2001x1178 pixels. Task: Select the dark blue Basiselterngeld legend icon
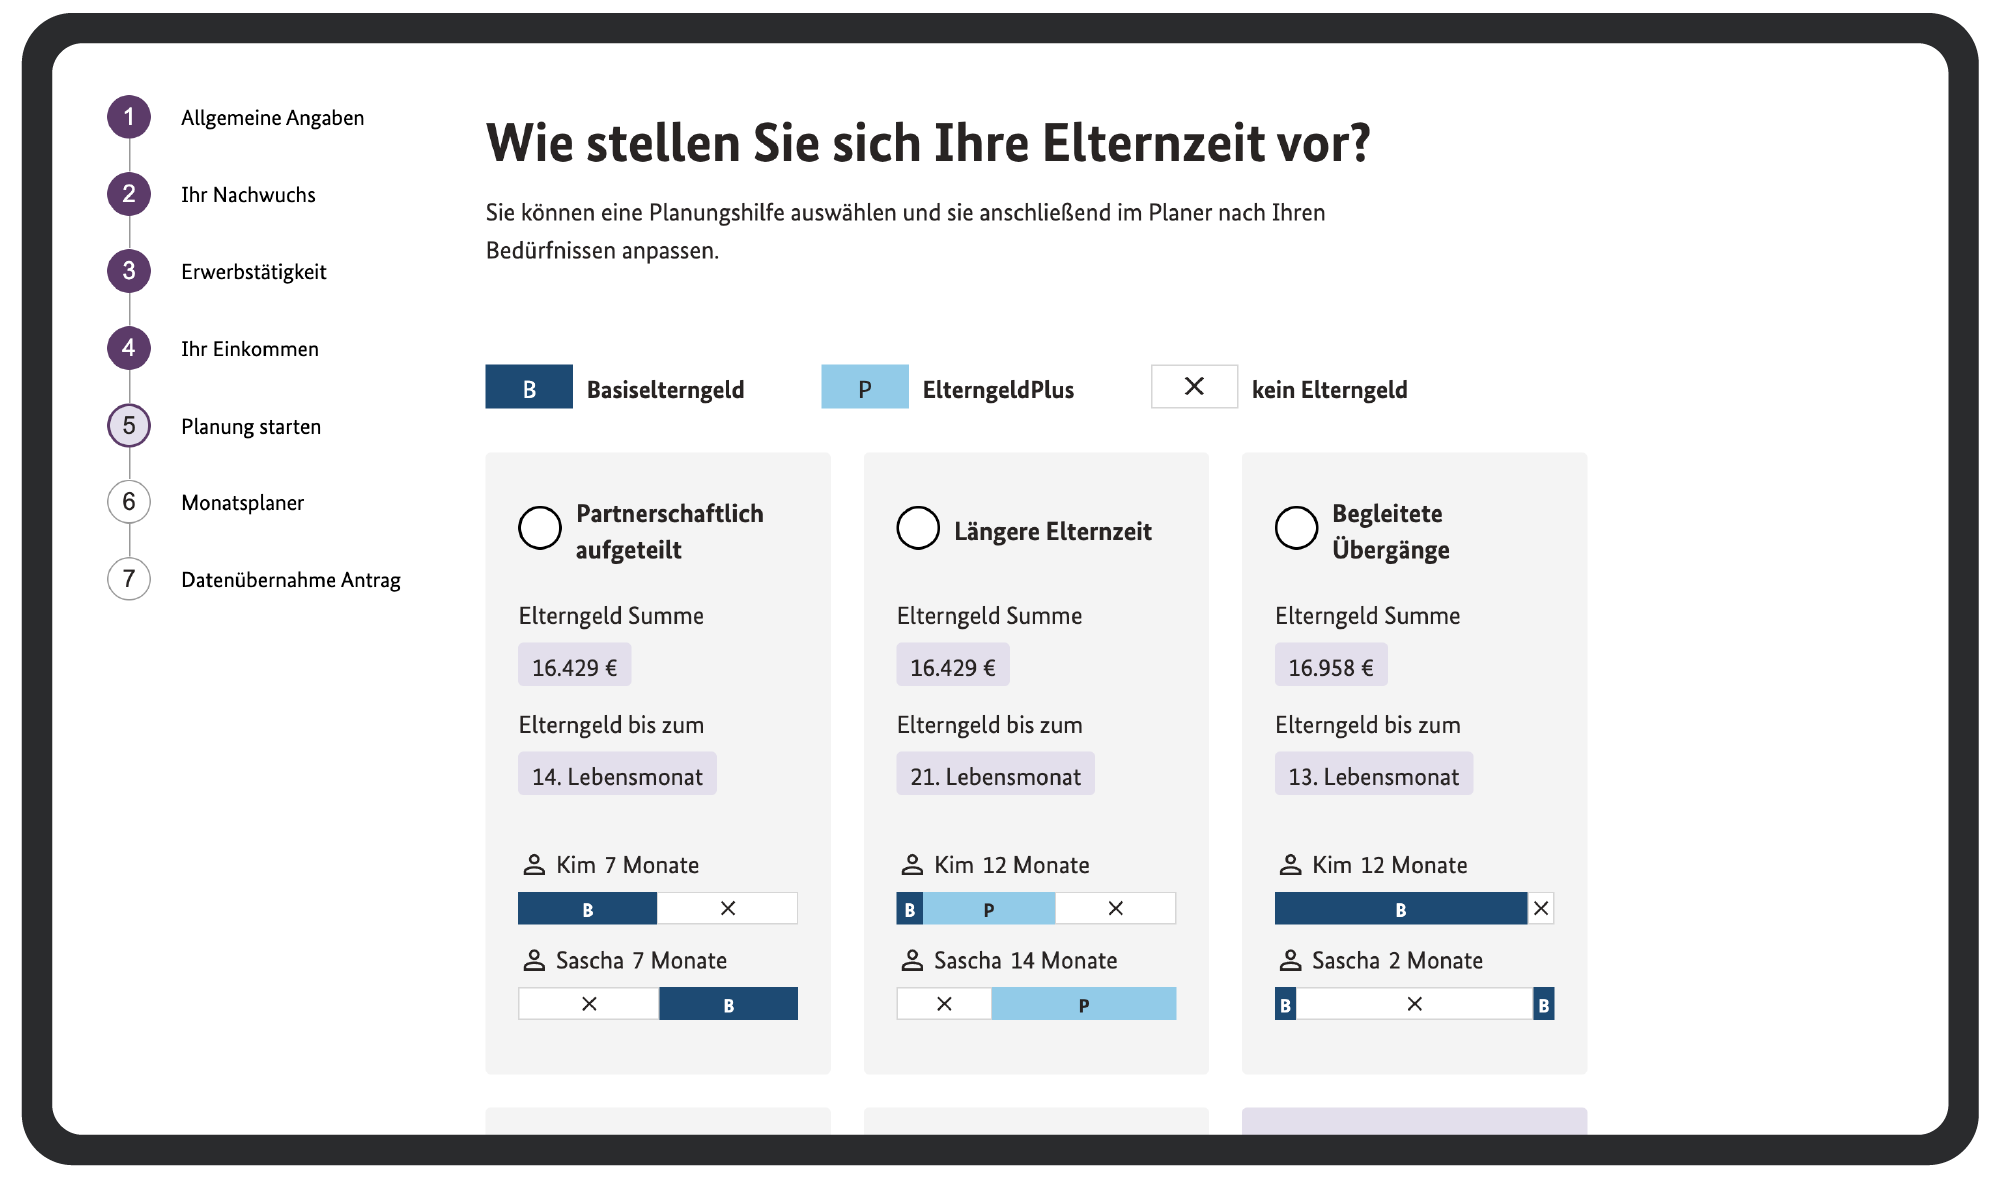pos(529,387)
